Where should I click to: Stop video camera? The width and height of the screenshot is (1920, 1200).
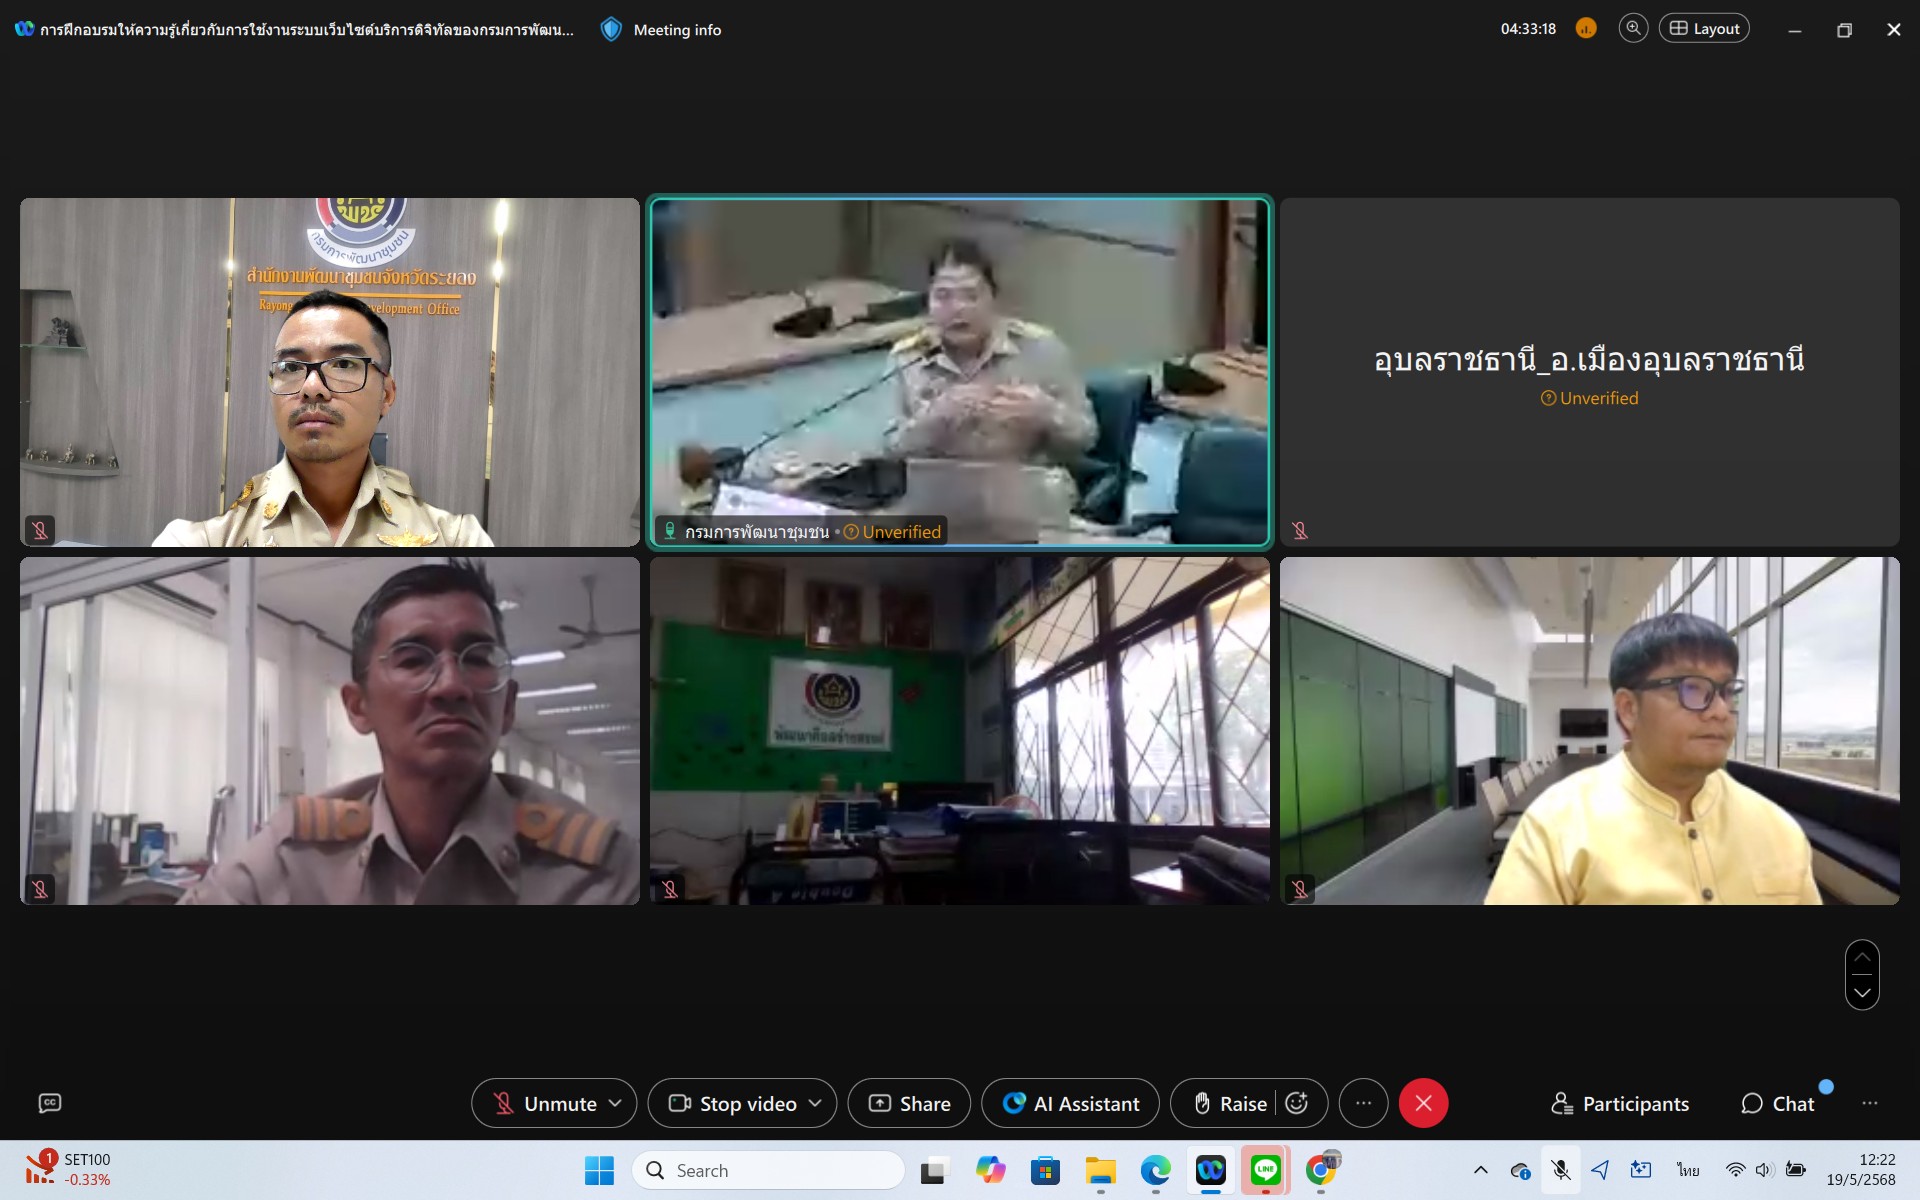732,1103
